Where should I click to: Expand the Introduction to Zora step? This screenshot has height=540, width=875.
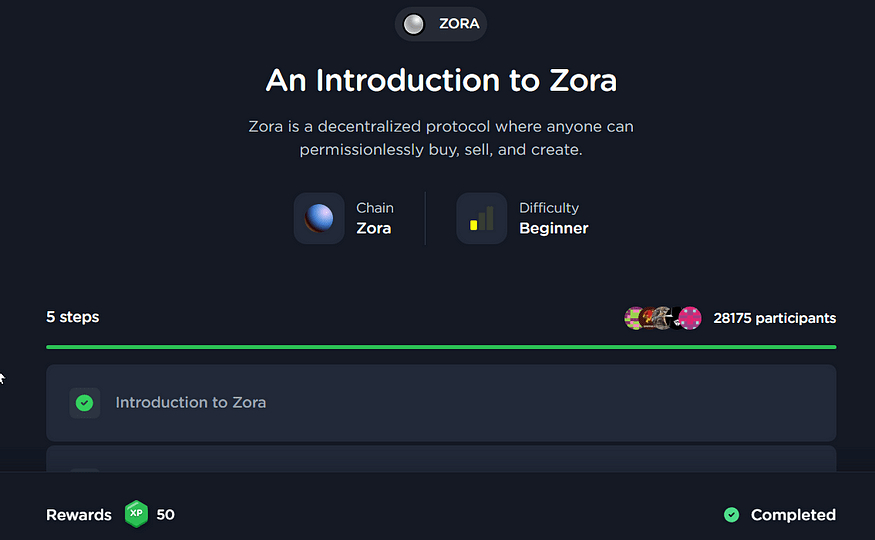440,403
